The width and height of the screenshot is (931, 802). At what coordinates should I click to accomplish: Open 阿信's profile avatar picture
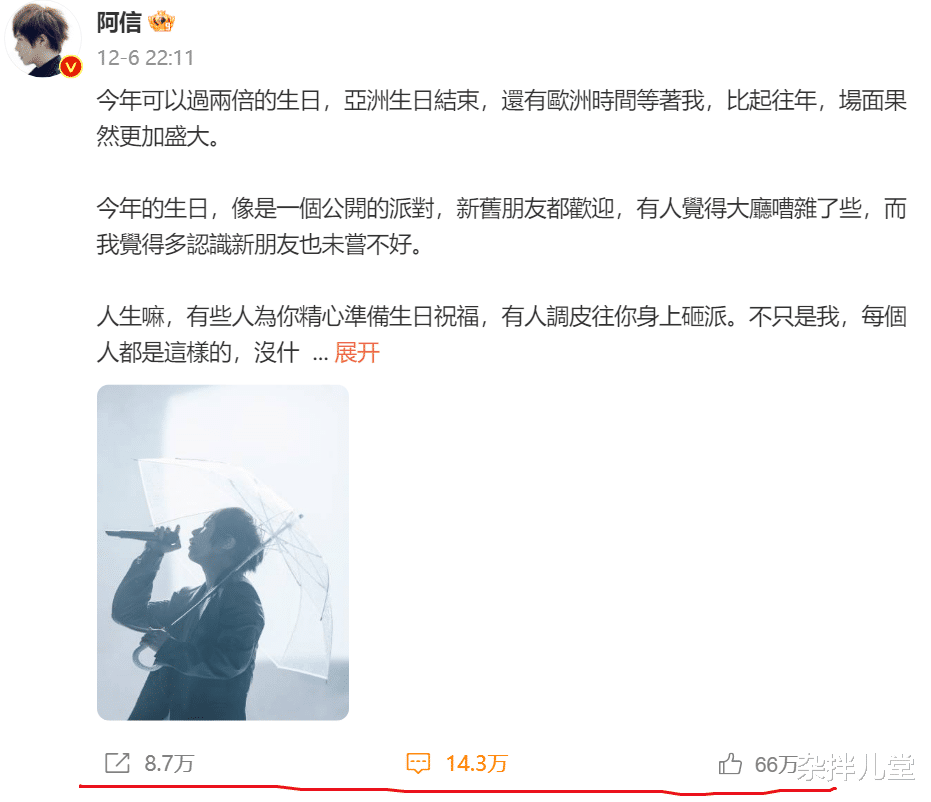point(43,39)
